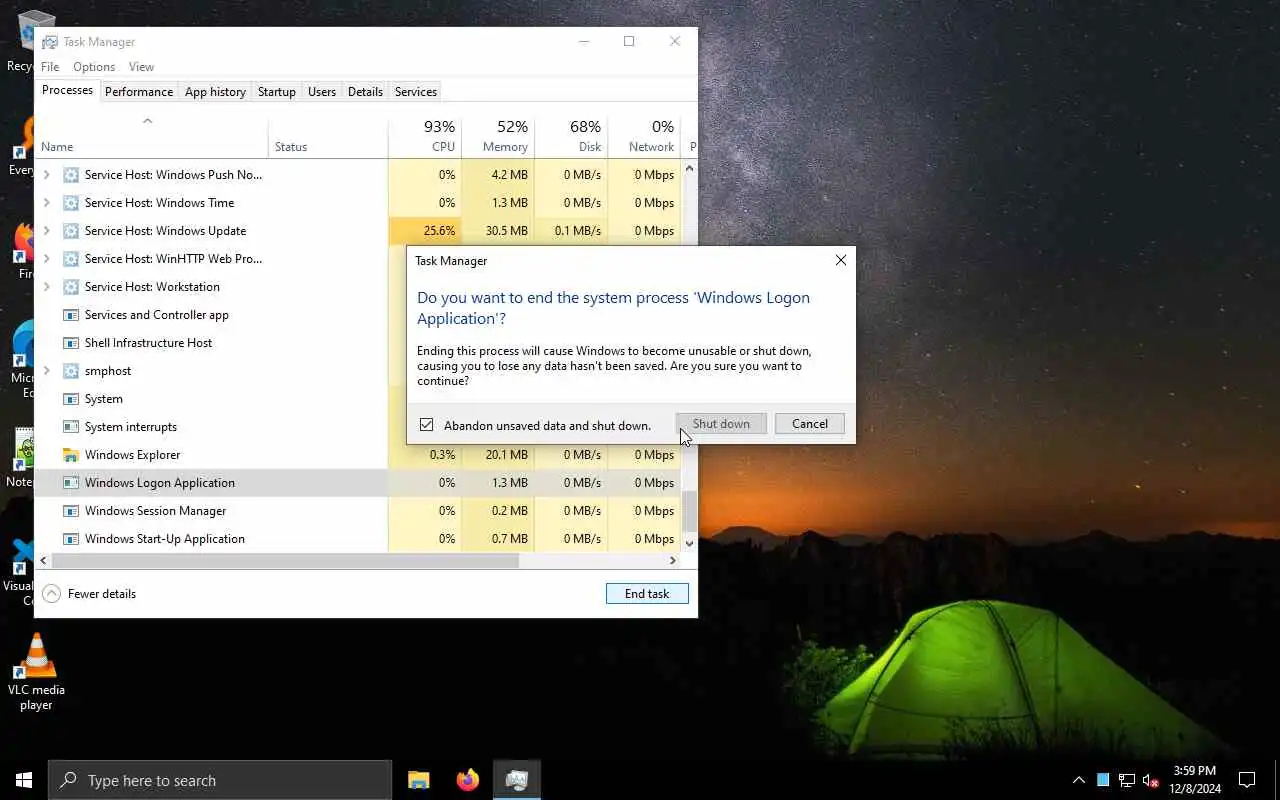Switch to the Users tab
Image resolution: width=1280 pixels, height=800 pixels.
click(x=322, y=92)
